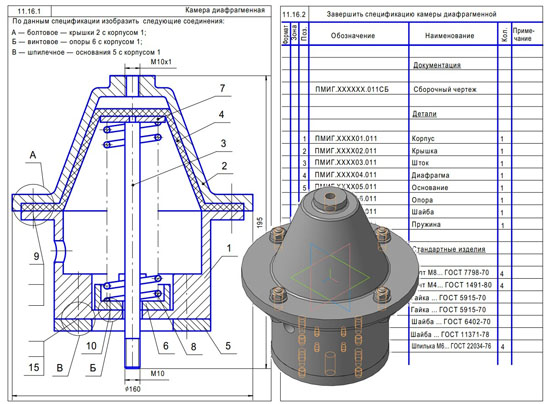The width and height of the screenshot is (550, 404).
Task: Click the "Поз." column header
Action: [x=304, y=34]
